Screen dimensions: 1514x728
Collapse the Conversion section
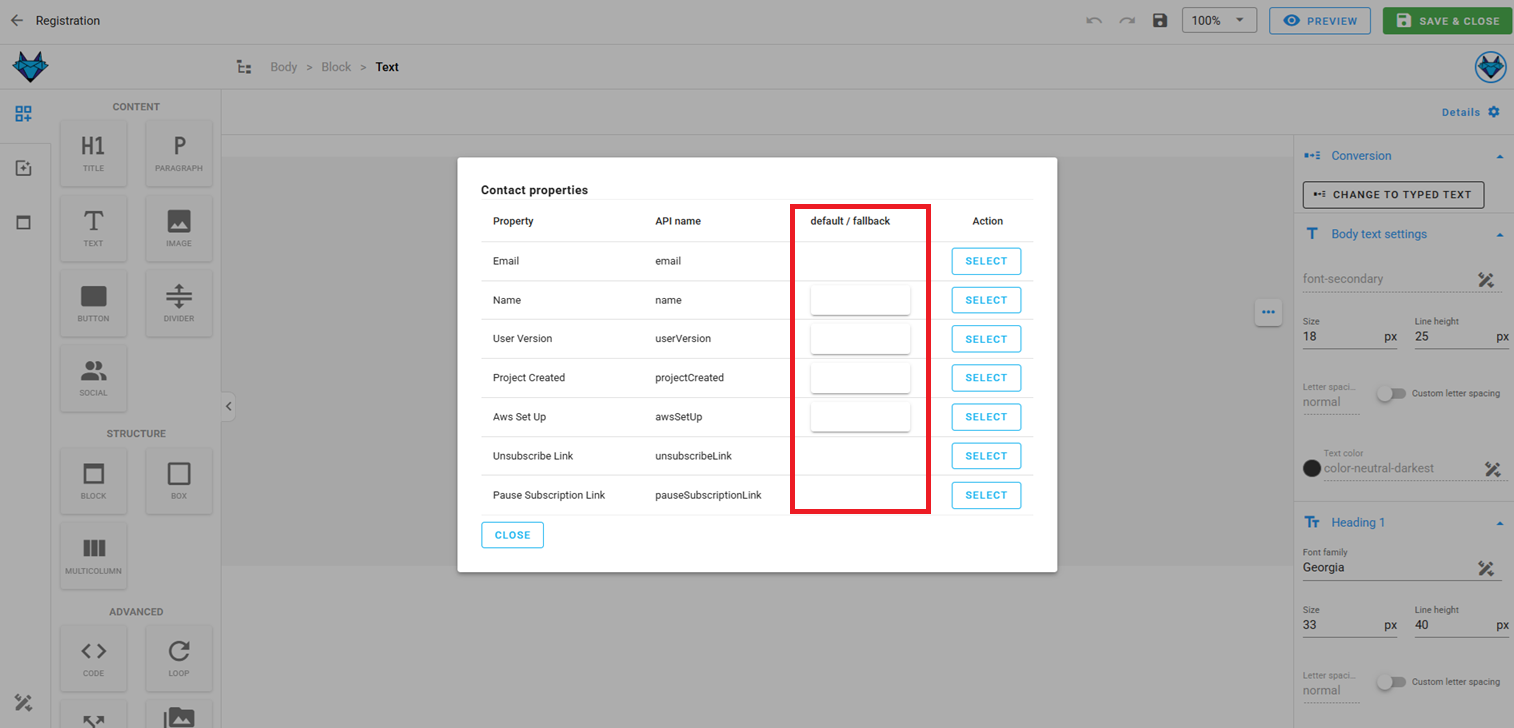pyautogui.click(x=1499, y=155)
